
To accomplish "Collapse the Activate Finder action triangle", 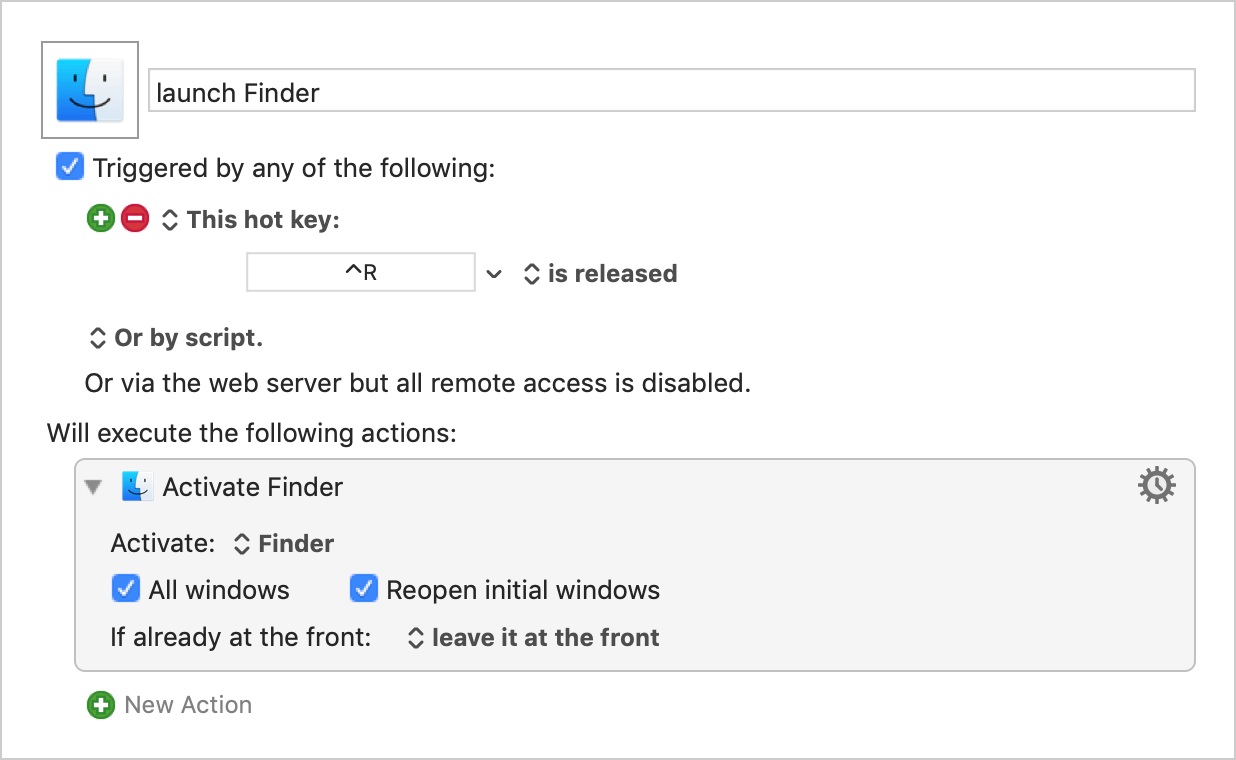I will (x=94, y=487).
